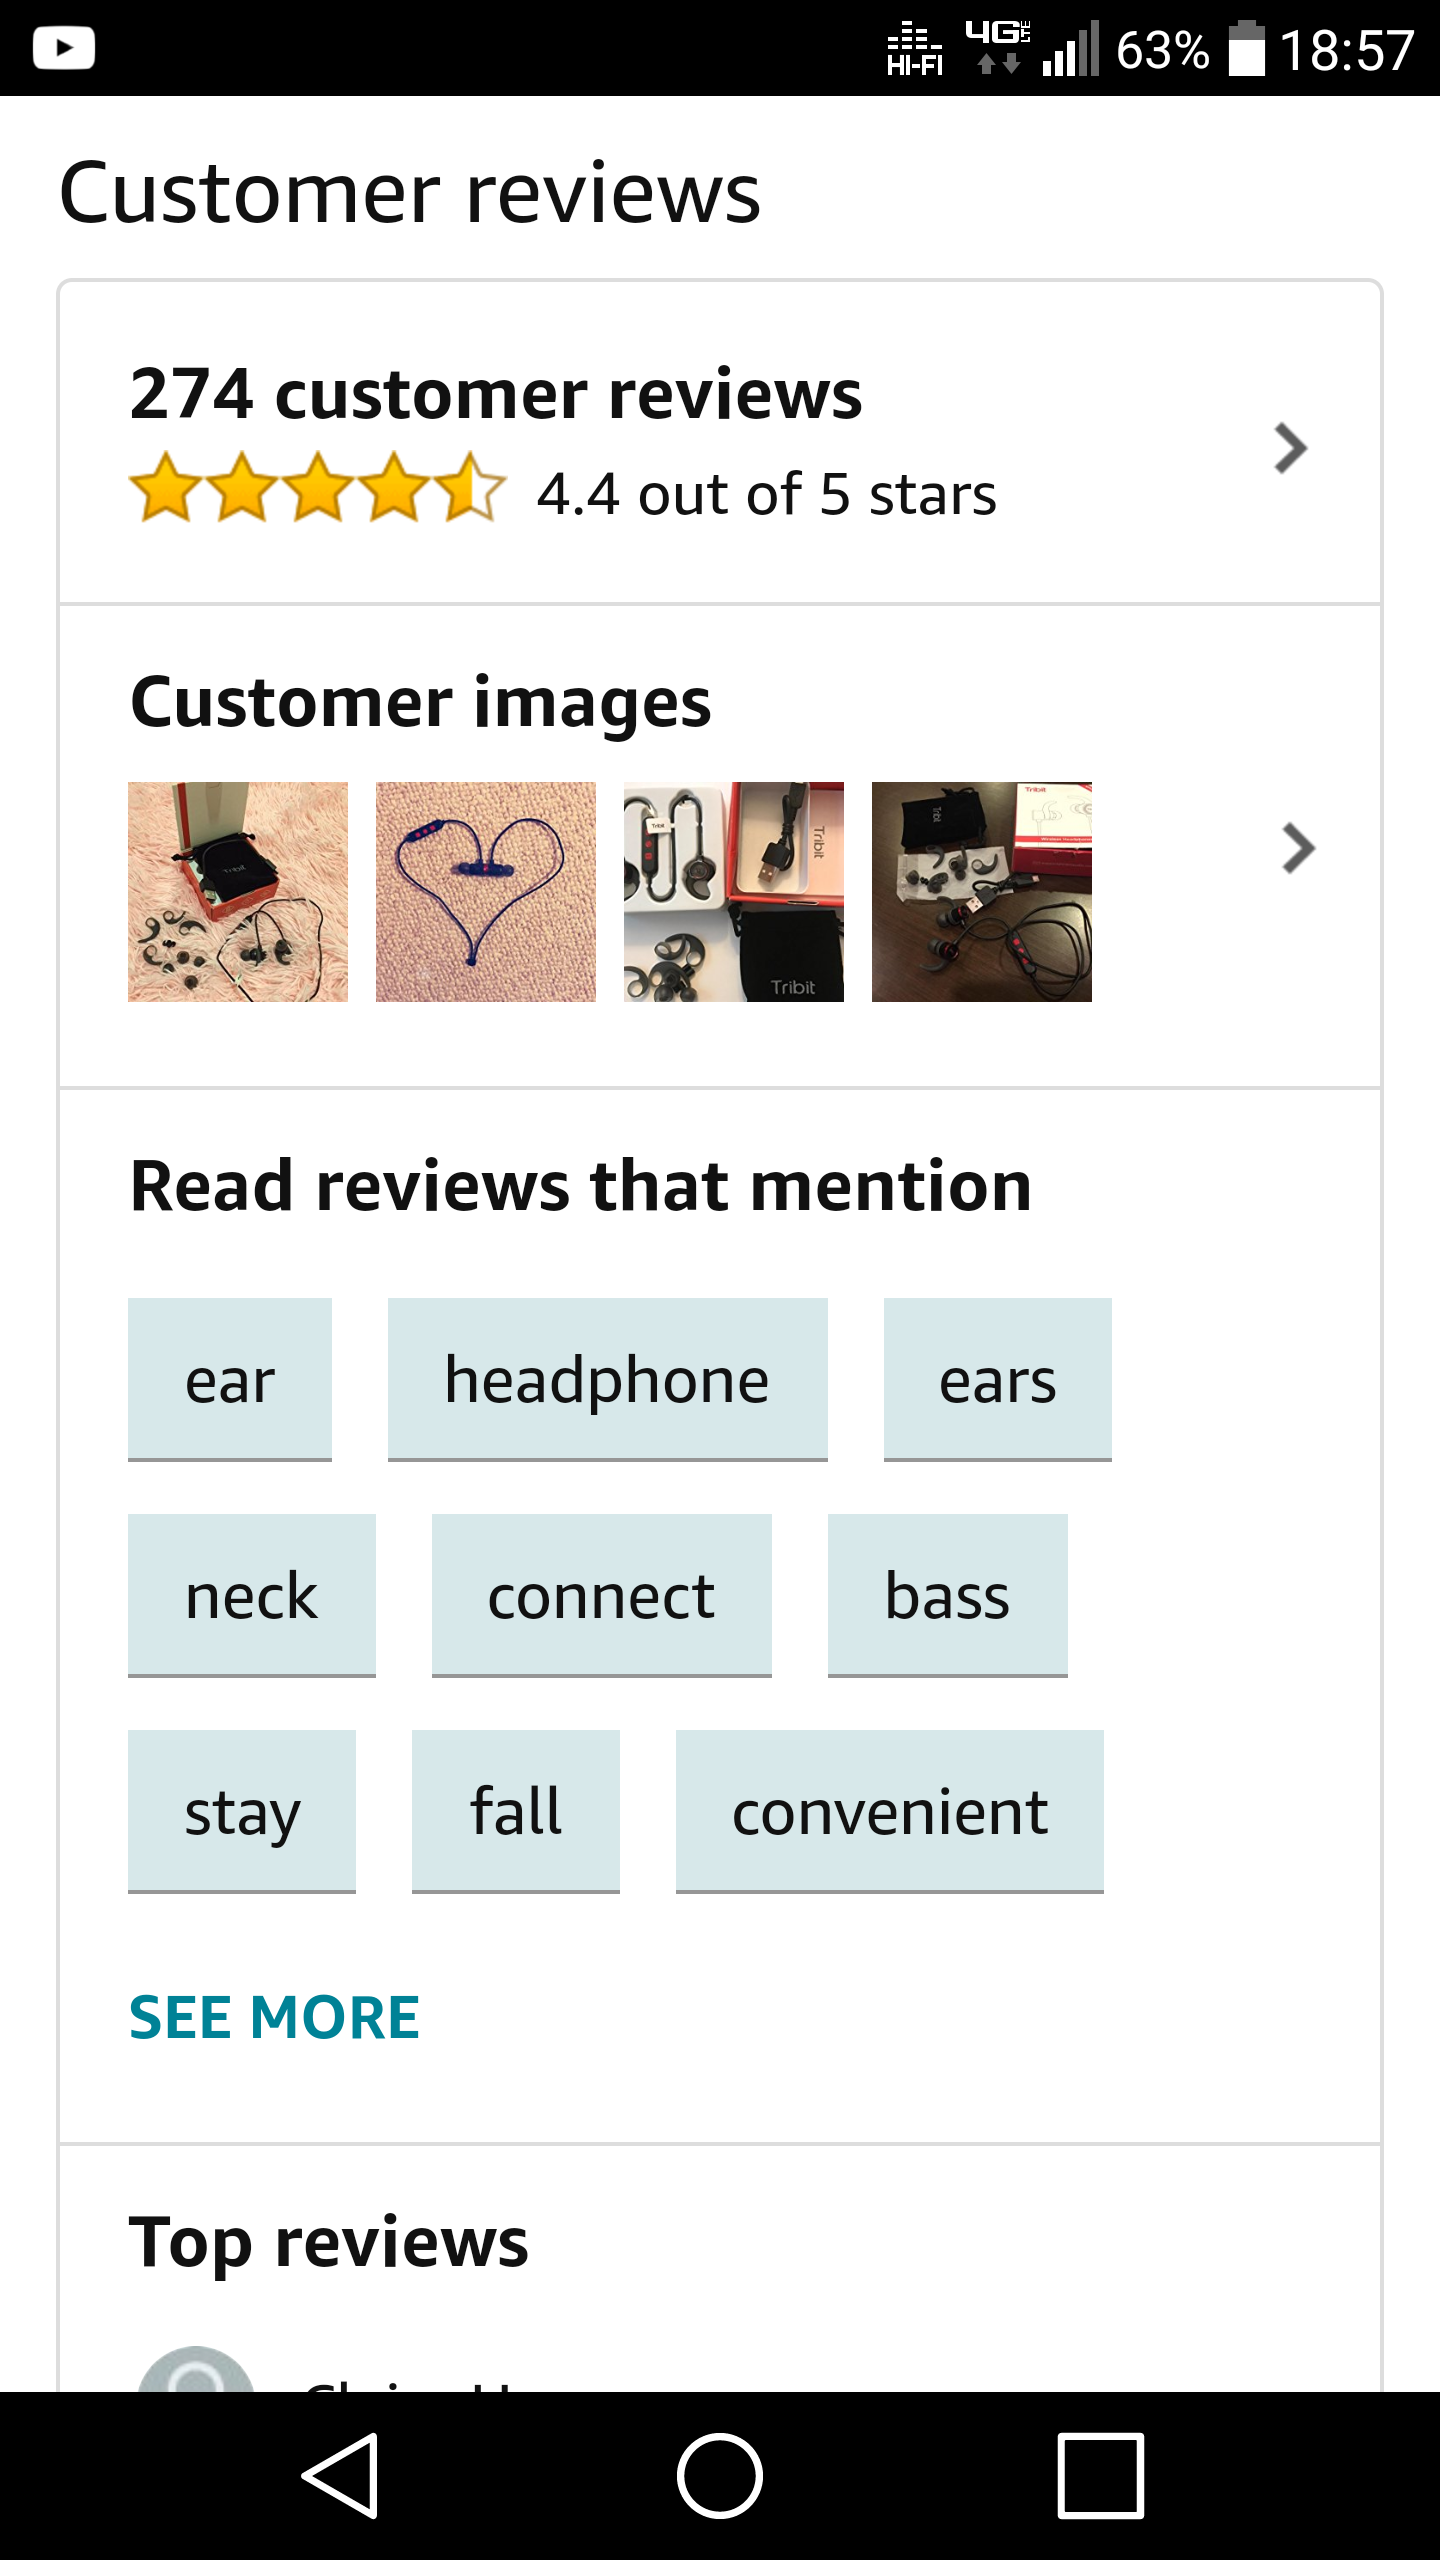Viewport: 1440px width, 2560px height.
Task: Select the "bass" review keyword
Action: pyautogui.click(x=947, y=1596)
